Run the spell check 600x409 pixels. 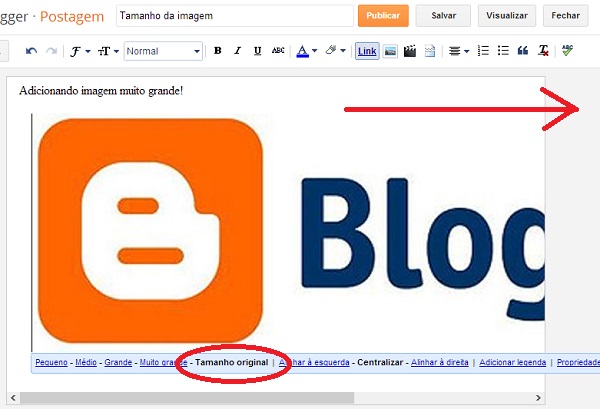pos(567,51)
